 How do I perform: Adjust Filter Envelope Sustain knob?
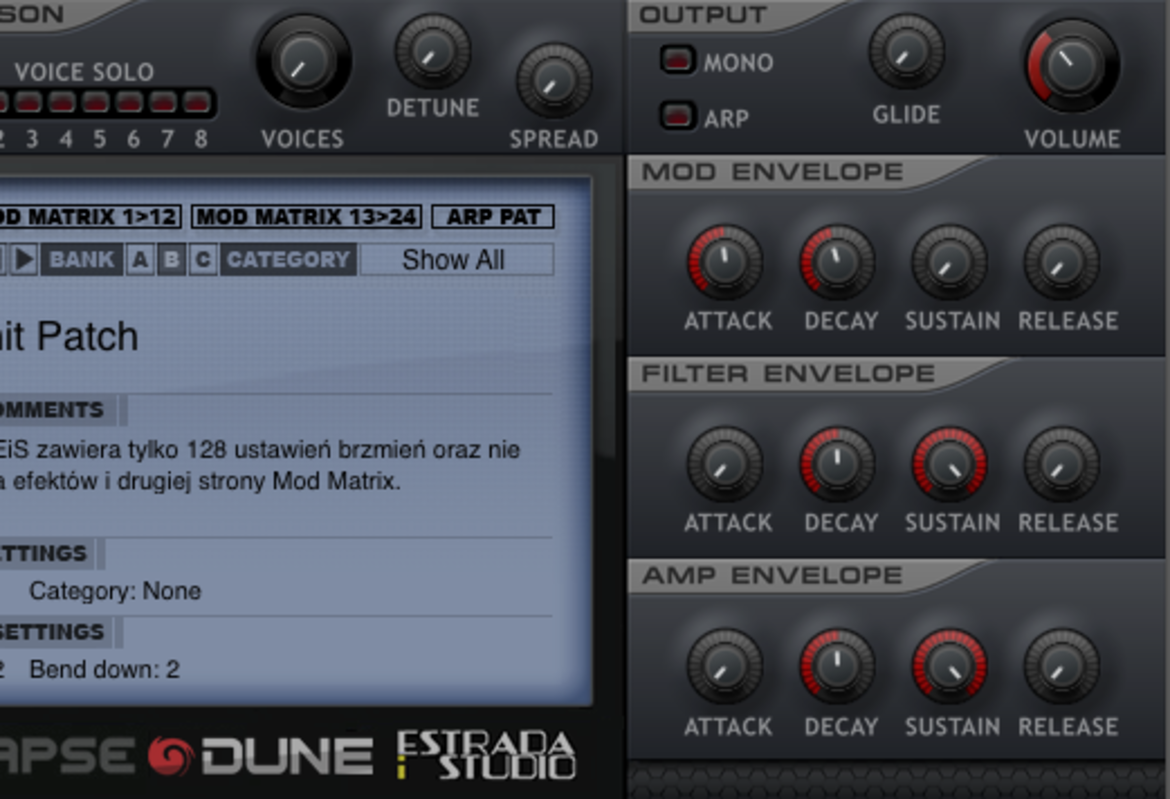[949, 465]
